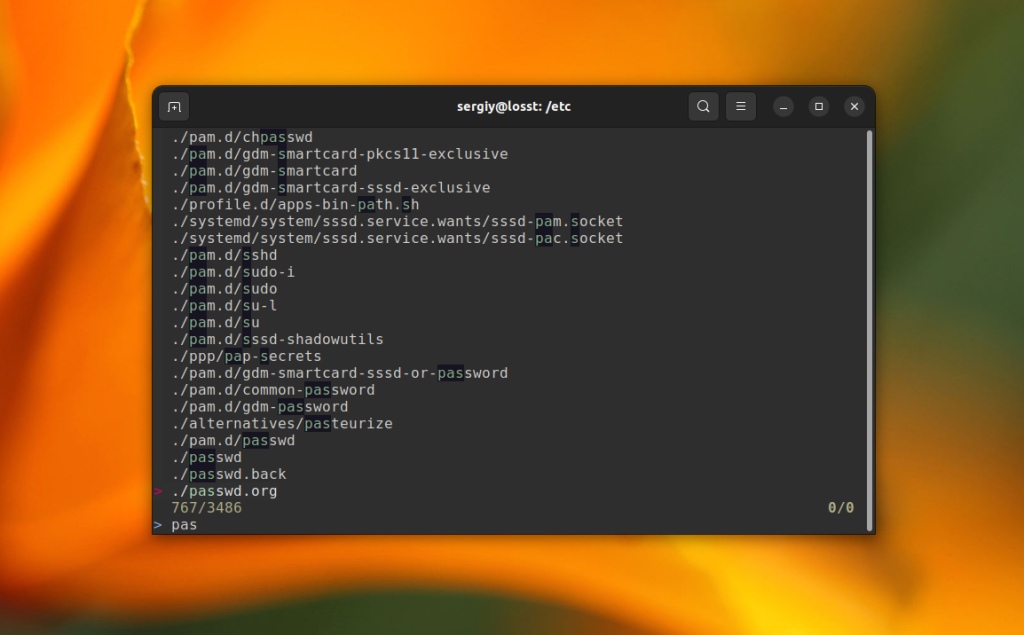The height and width of the screenshot is (635, 1024).
Task: Click the 767/3486 match counter
Action: [x=206, y=508]
